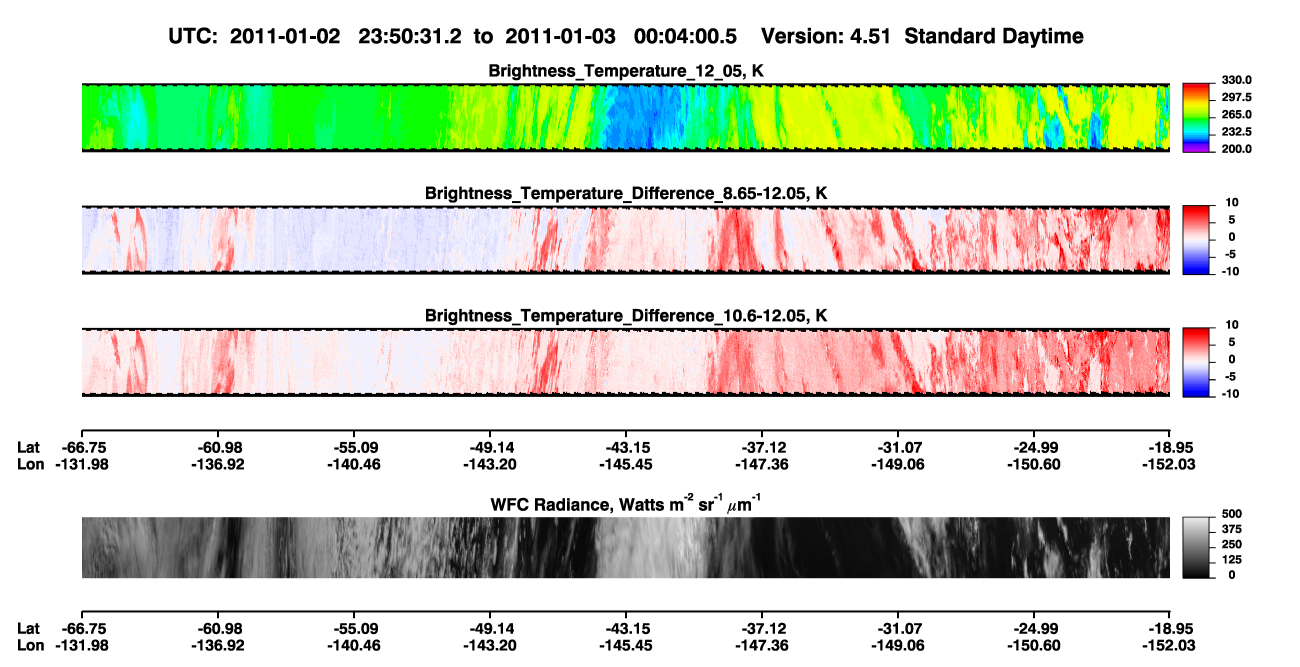Click the 330.0 color bar label
The width and height of the screenshot is (1300, 667).
1237,80
